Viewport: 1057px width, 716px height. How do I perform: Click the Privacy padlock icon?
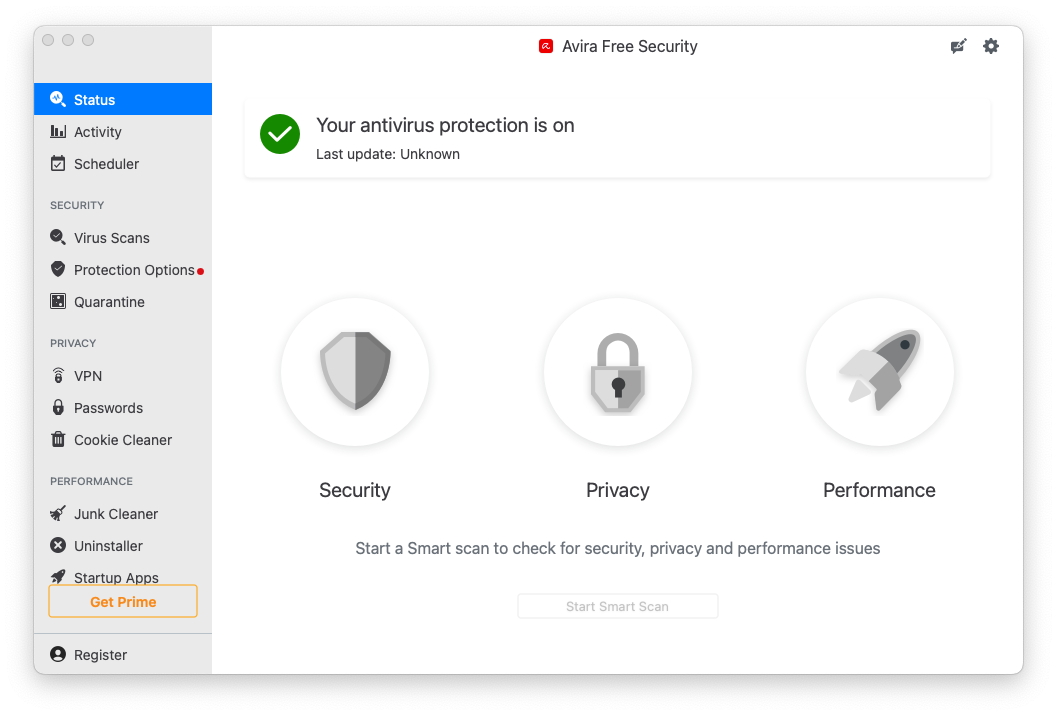[617, 372]
